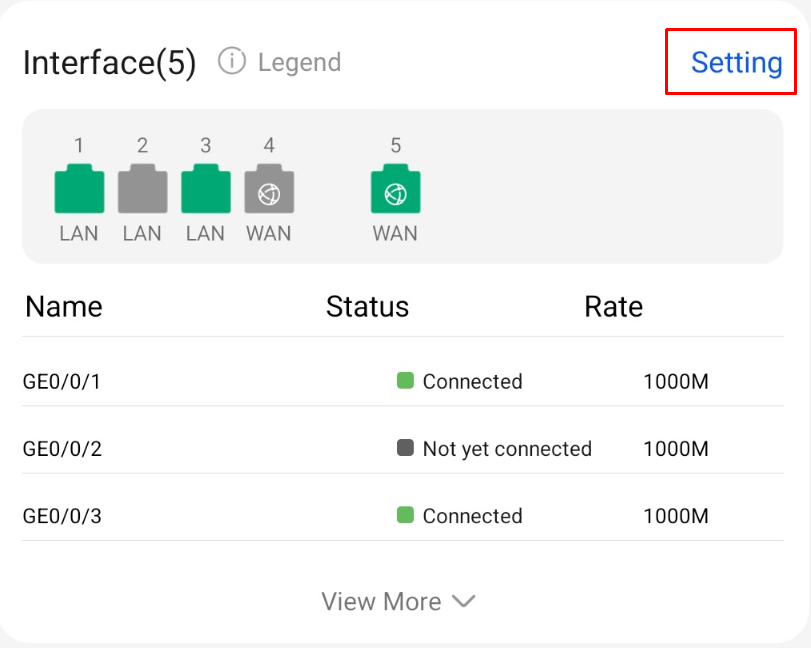Viewport: 811px width, 648px height.
Task: Open the Setting link
Action: 737,63
